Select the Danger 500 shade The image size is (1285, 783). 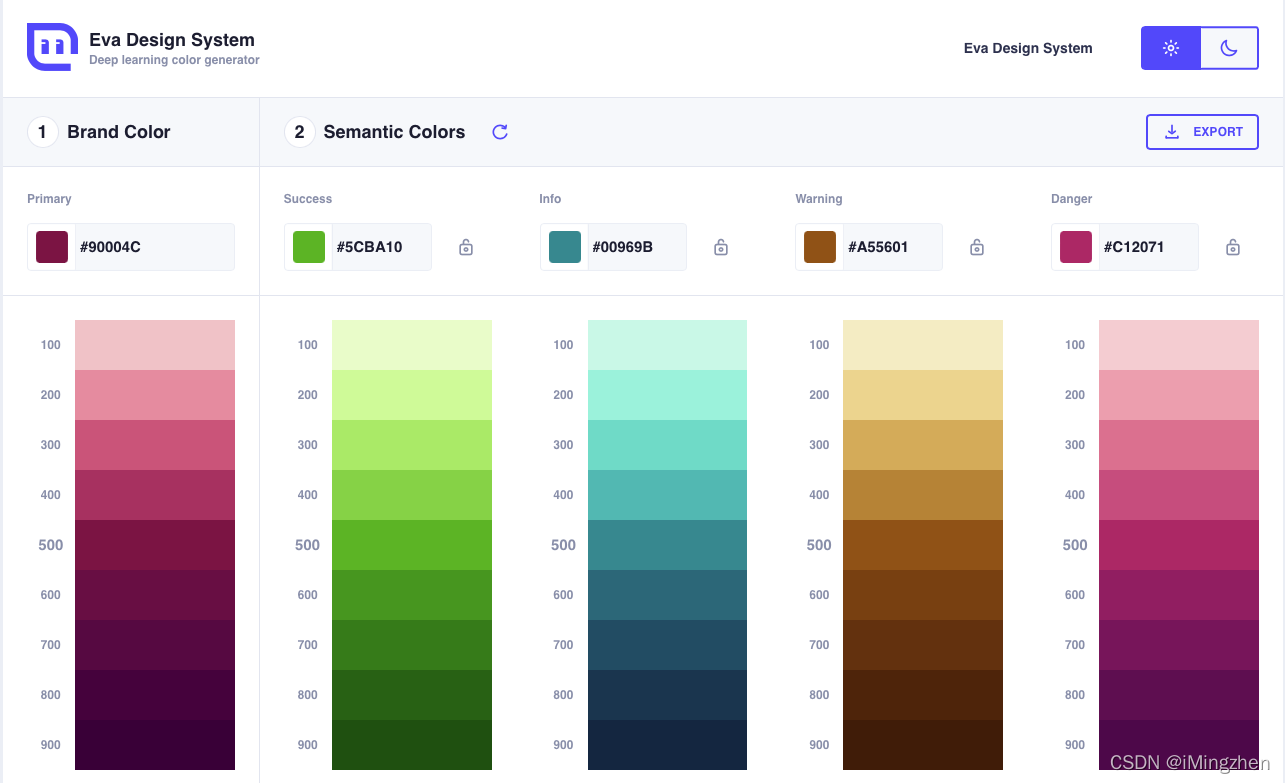point(1179,545)
